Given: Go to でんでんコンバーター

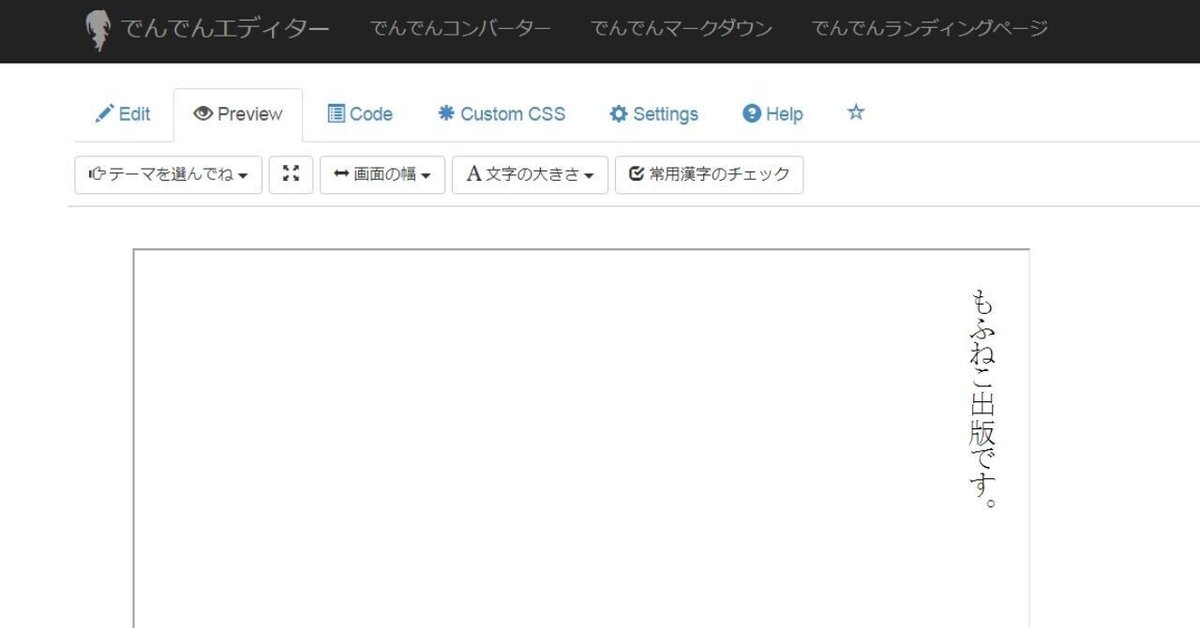Looking at the screenshot, I should coord(462,29).
